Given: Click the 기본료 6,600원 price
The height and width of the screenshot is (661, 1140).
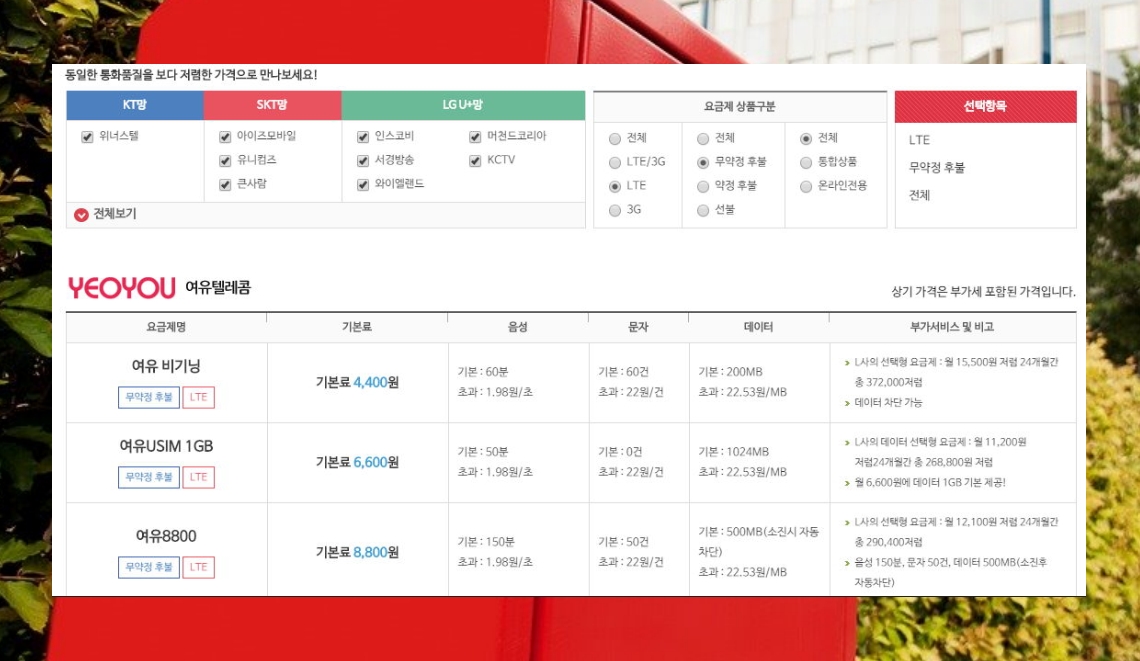Looking at the screenshot, I should pyautogui.click(x=357, y=462).
